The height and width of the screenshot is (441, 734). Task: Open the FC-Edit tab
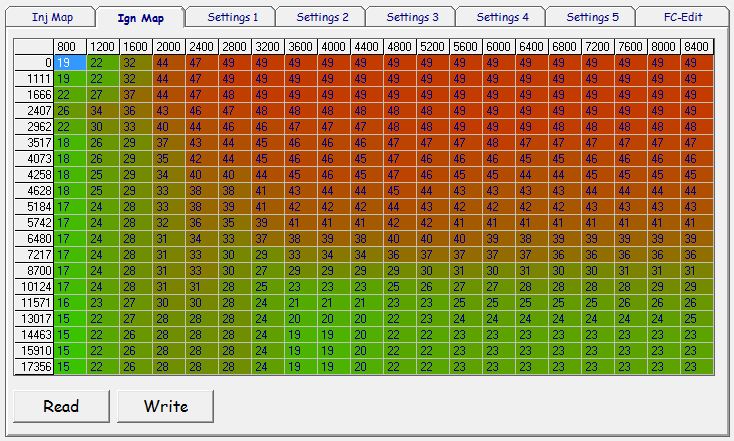(x=683, y=18)
